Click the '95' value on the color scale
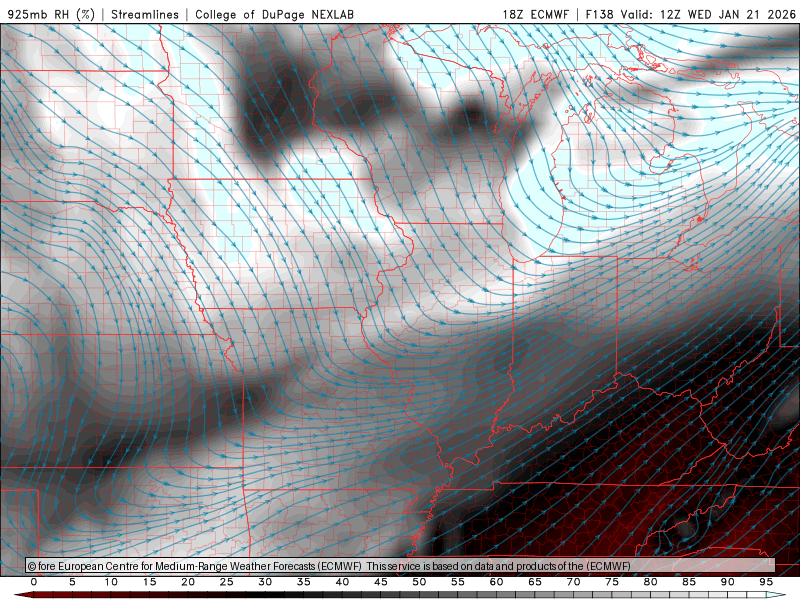 [766, 582]
